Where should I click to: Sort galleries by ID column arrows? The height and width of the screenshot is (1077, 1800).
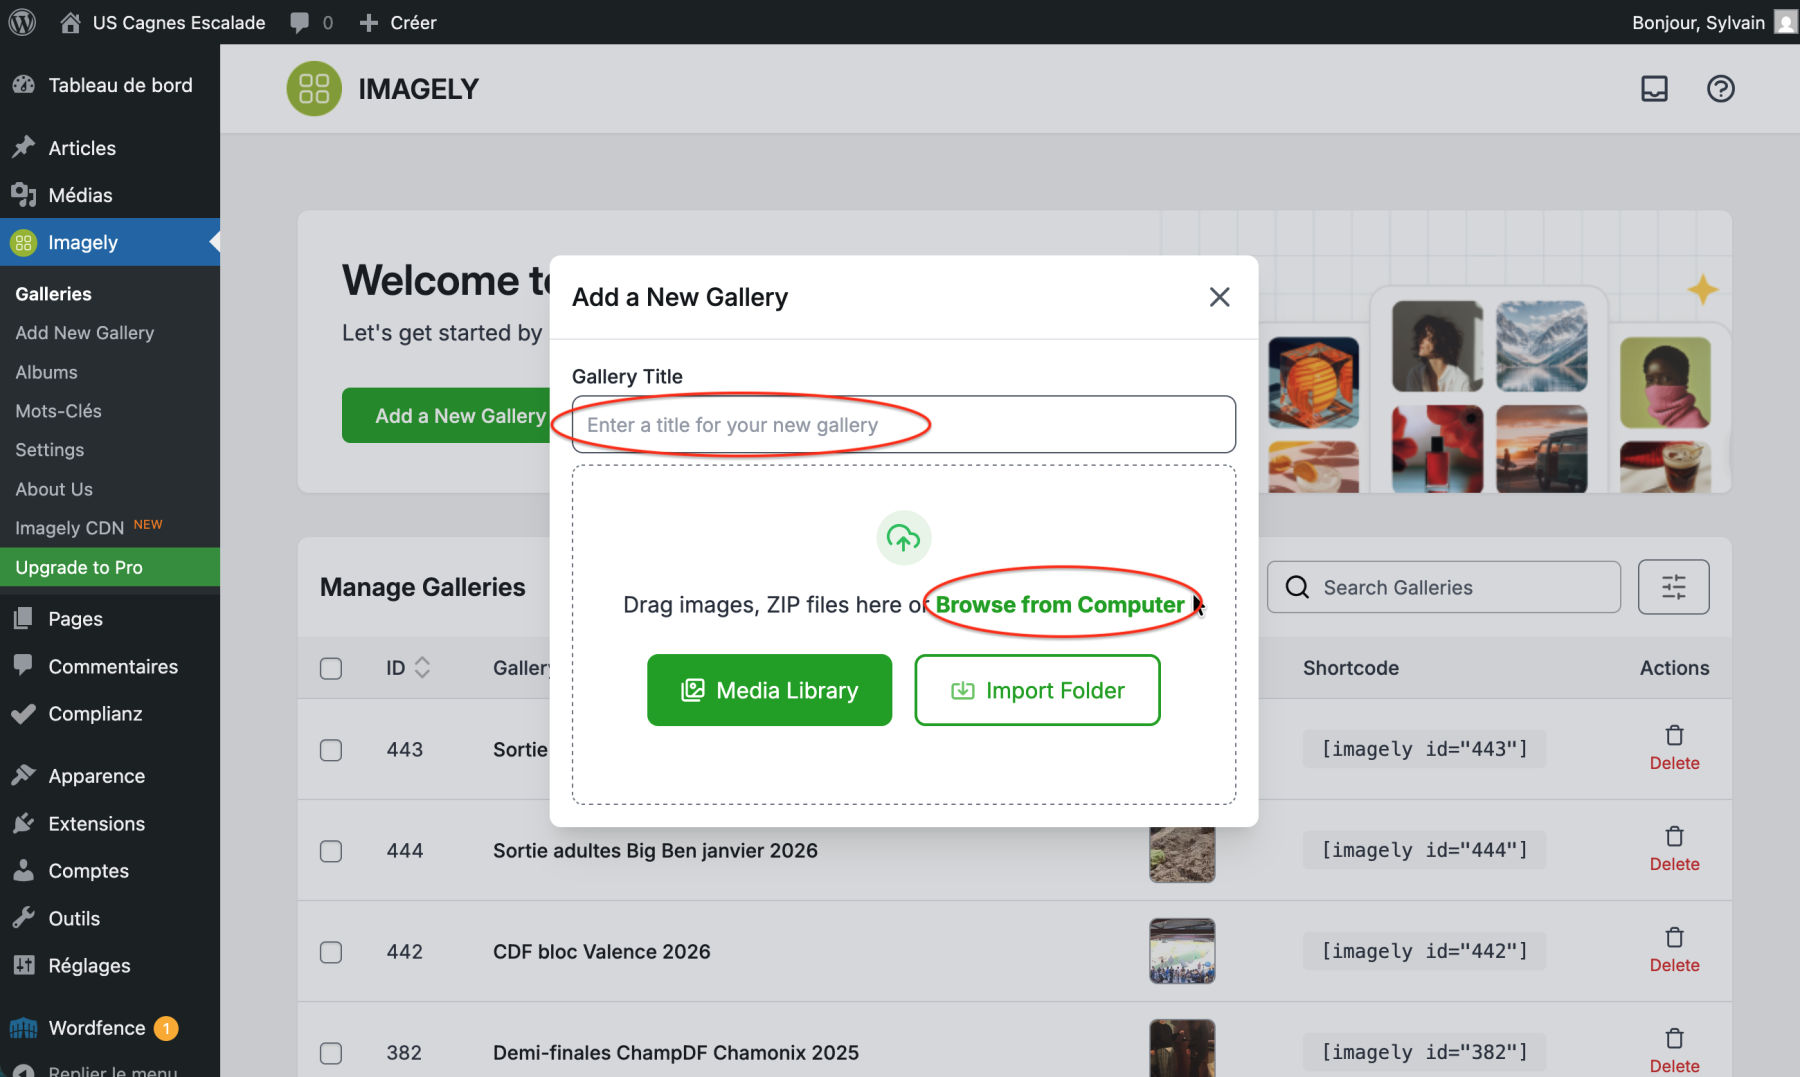point(422,668)
